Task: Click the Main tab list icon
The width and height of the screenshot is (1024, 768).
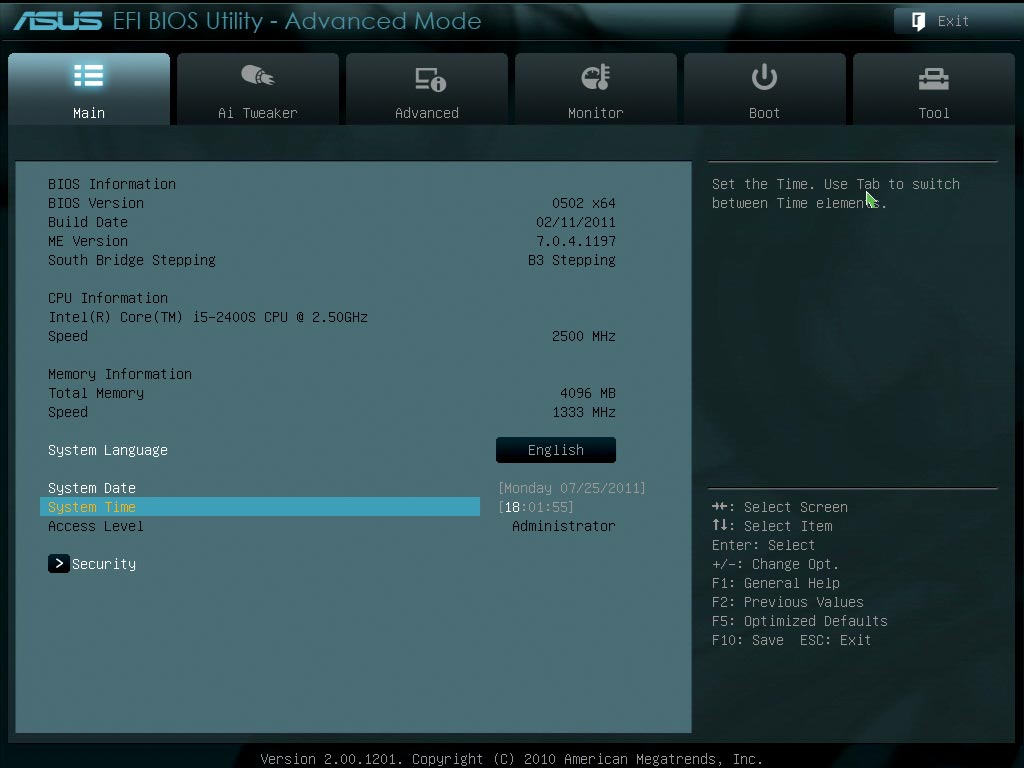Action: [x=89, y=76]
